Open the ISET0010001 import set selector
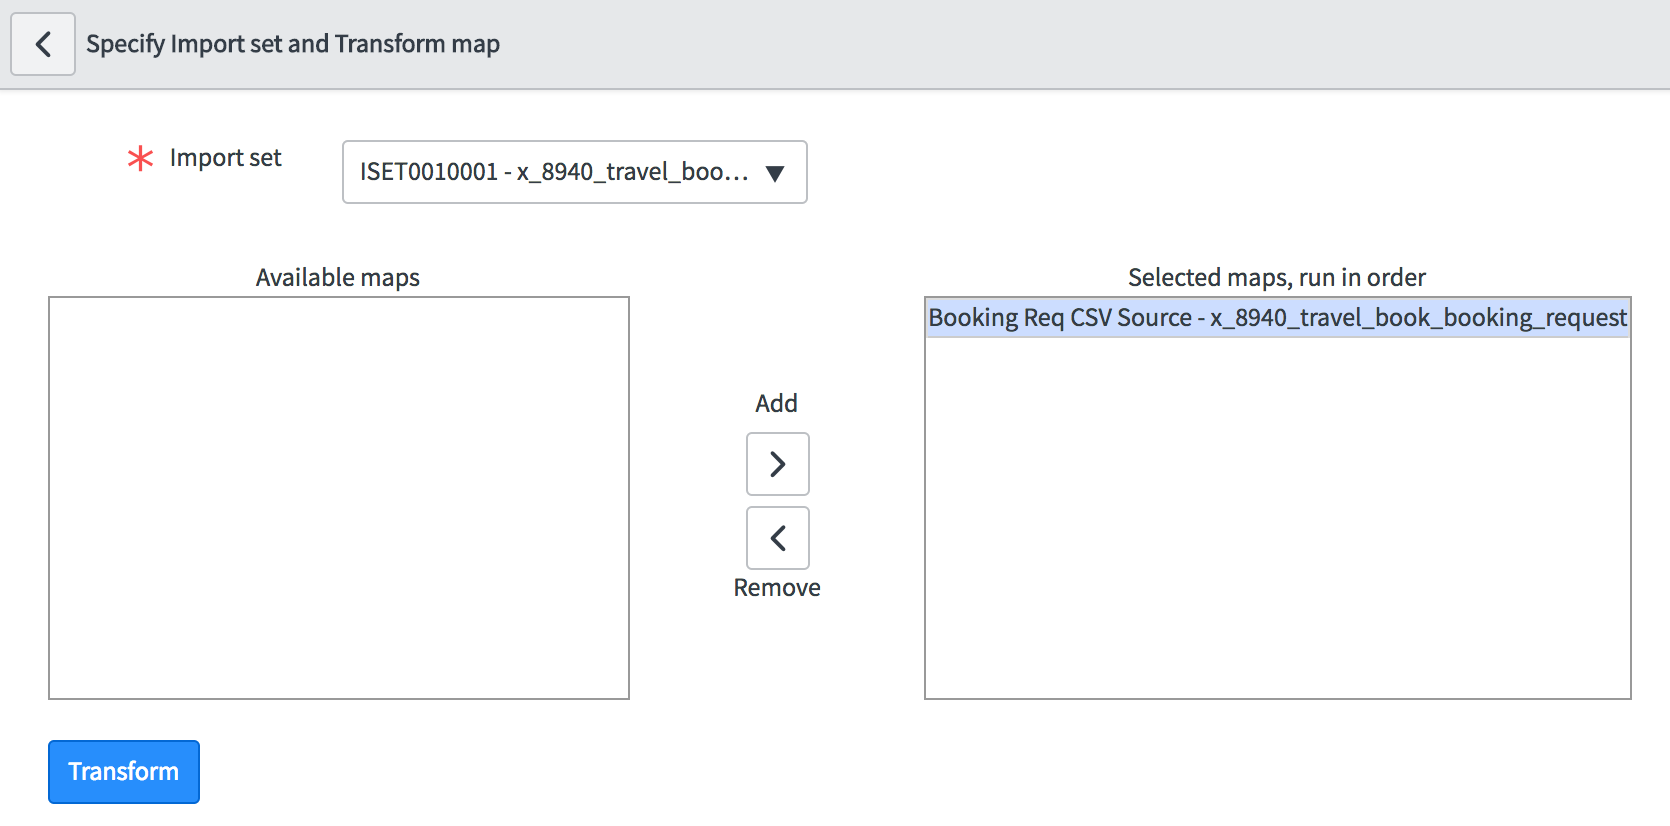The height and width of the screenshot is (826, 1670). click(x=574, y=172)
